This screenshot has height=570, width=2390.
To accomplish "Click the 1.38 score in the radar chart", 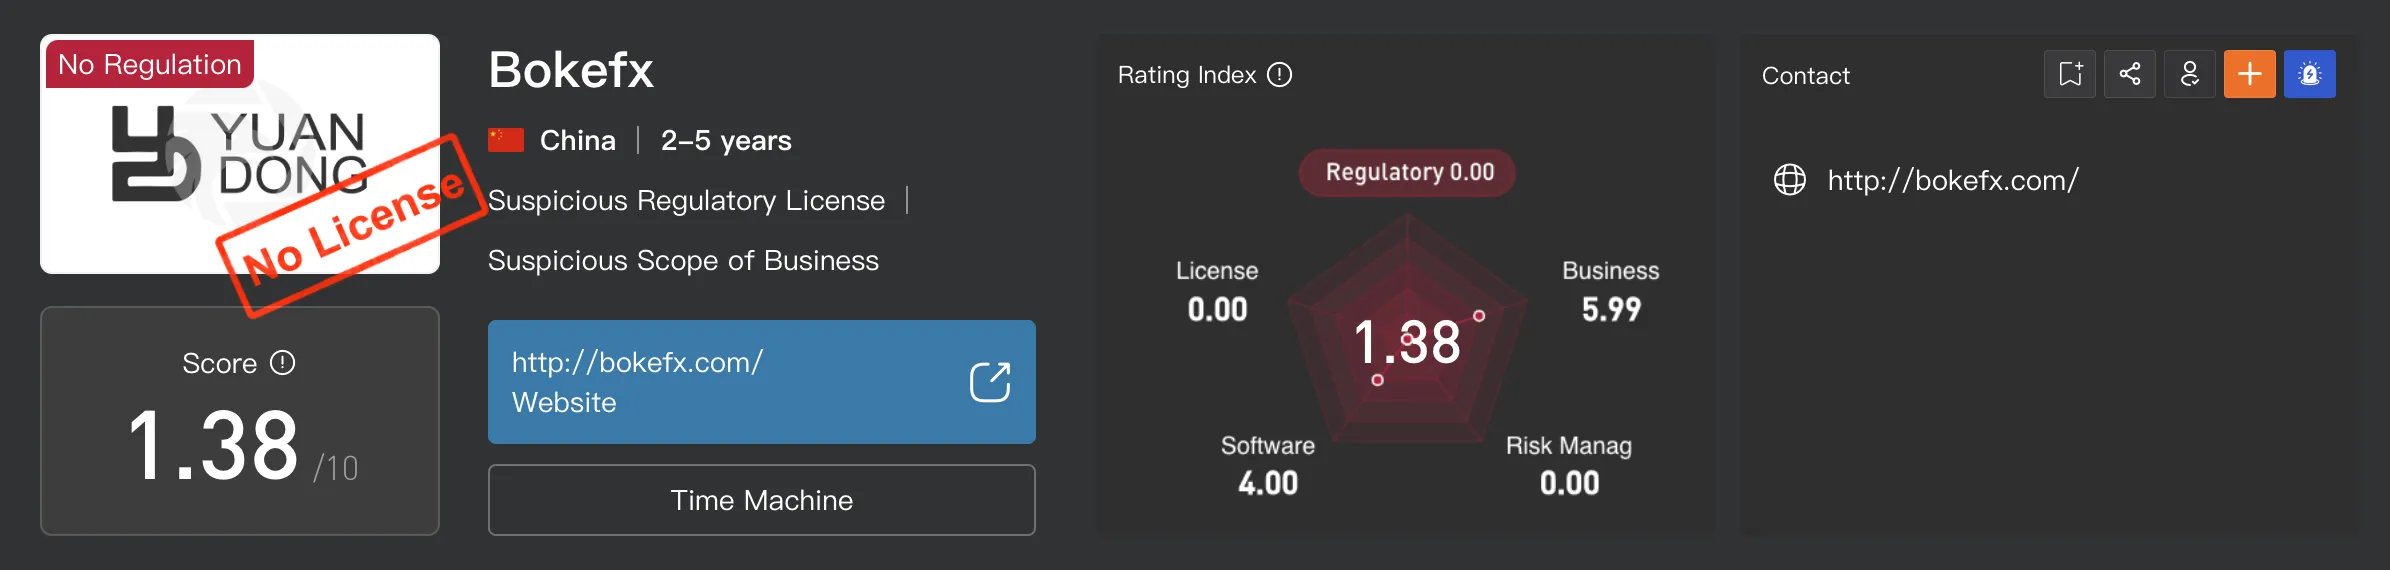I will pyautogui.click(x=1407, y=342).
